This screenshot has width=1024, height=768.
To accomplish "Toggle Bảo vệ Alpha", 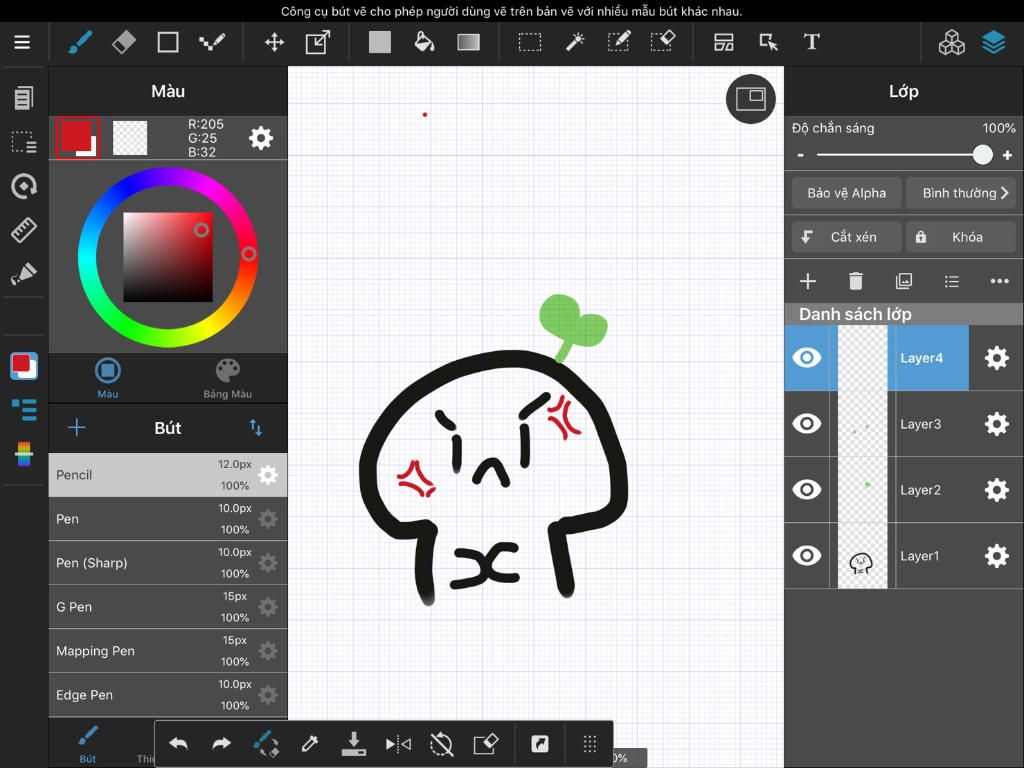I will [x=846, y=193].
